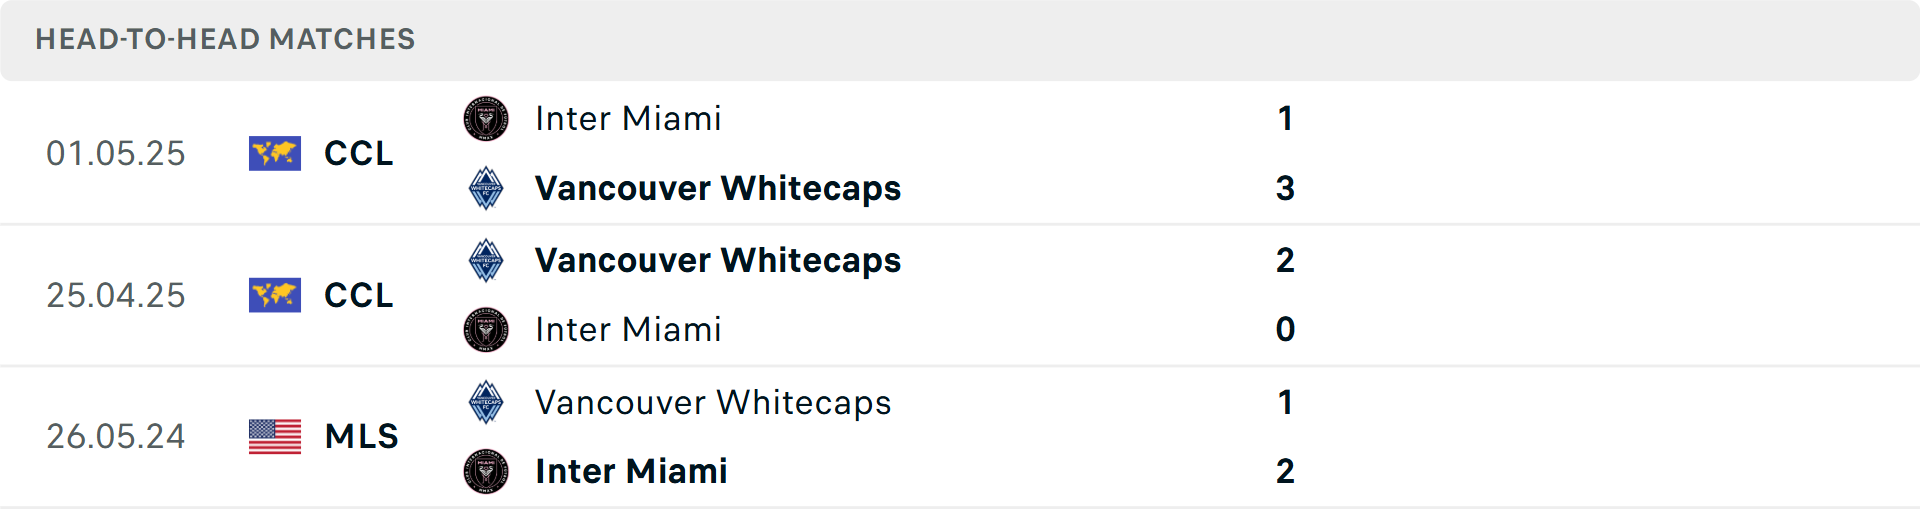Click Inter Miami crest in 26.05.24 match
The height and width of the screenshot is (509, 1920).
click(486, 471)
